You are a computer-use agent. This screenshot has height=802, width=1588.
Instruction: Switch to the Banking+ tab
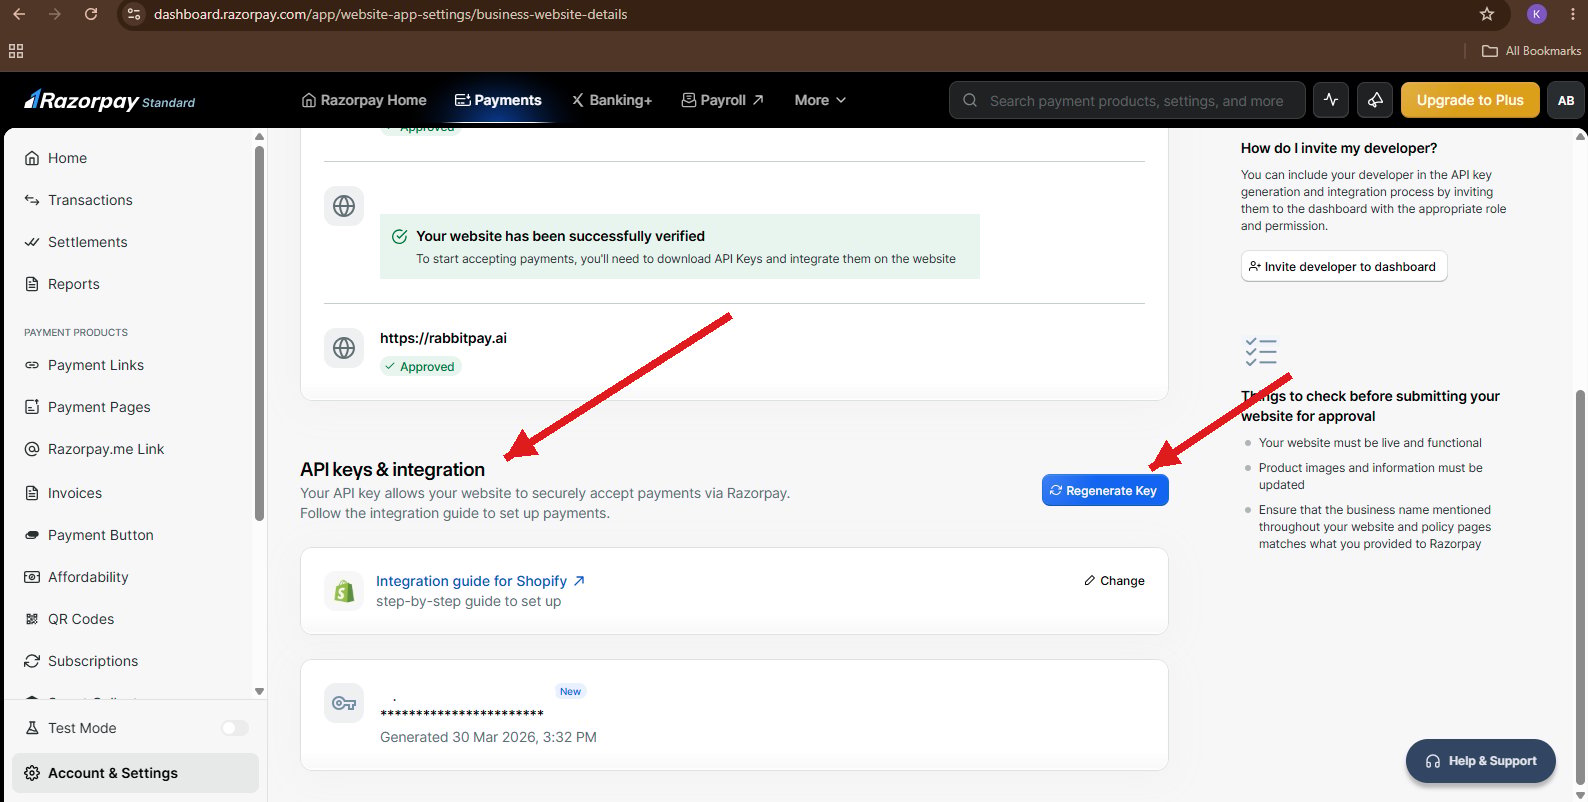pos(612,100)
